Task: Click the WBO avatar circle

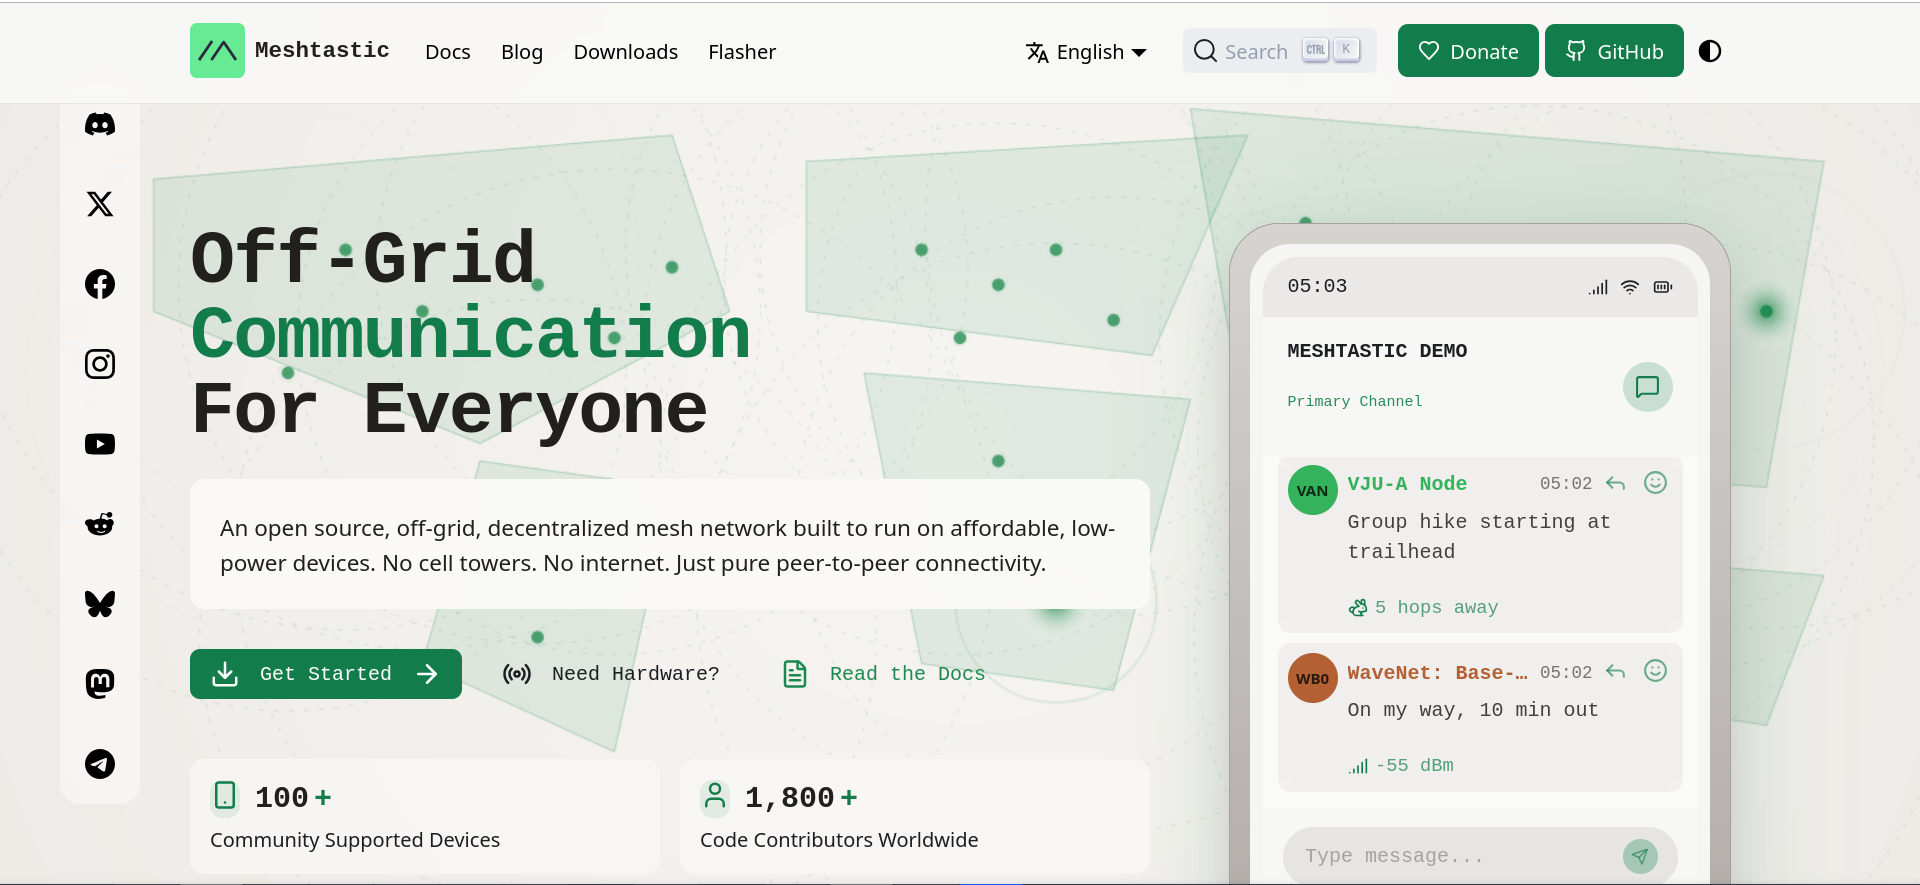Action: tap(1312, 678)
